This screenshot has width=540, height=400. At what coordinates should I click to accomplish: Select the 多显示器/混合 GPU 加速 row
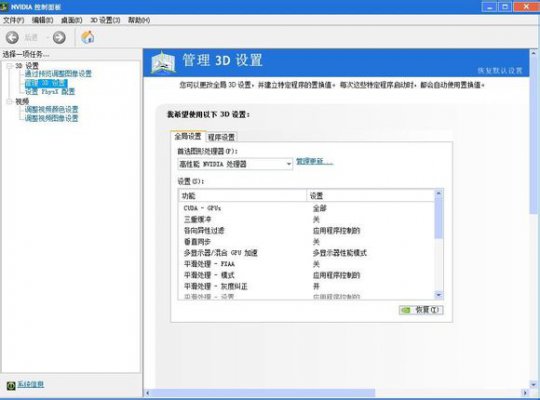pyautogui.click(x=306, y=253)
